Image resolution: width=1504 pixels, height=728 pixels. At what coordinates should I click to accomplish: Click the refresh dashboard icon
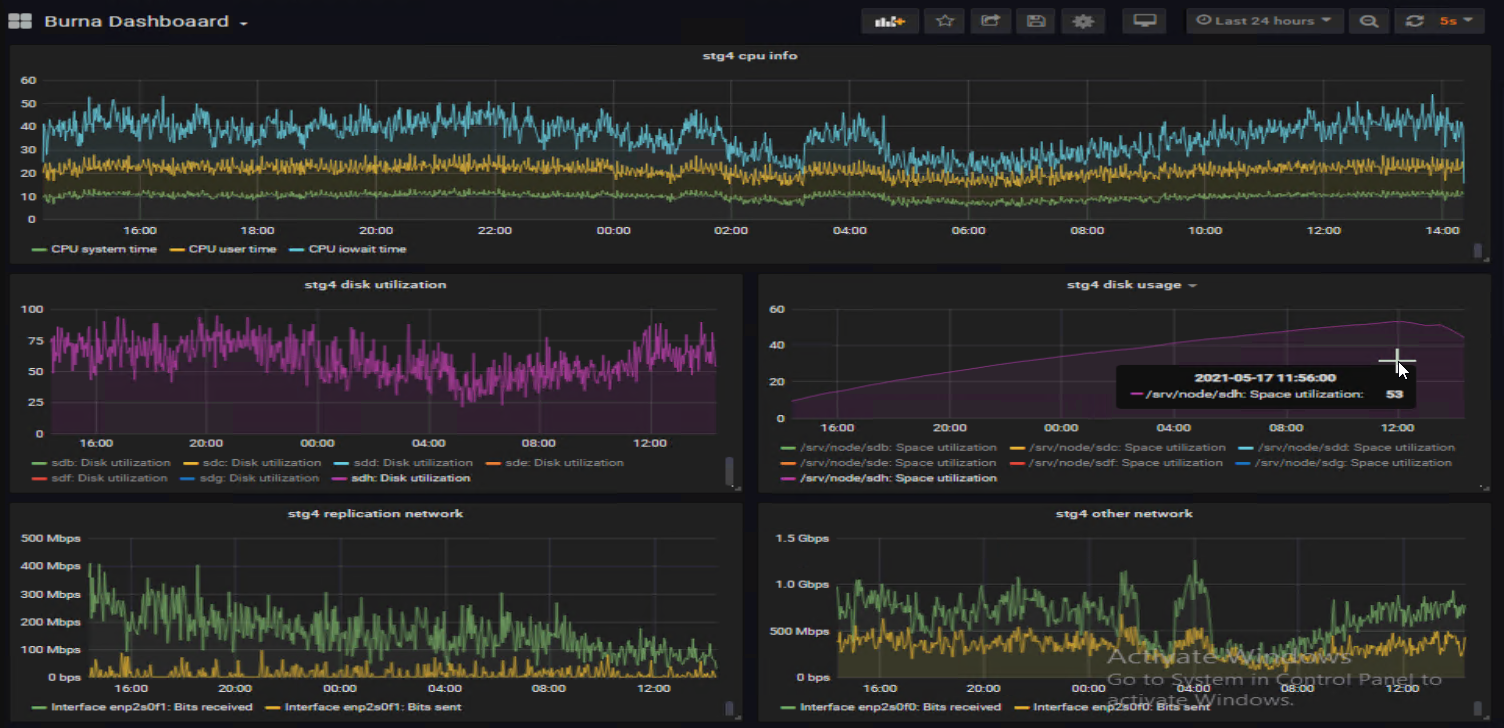[x=1414, y=21]
